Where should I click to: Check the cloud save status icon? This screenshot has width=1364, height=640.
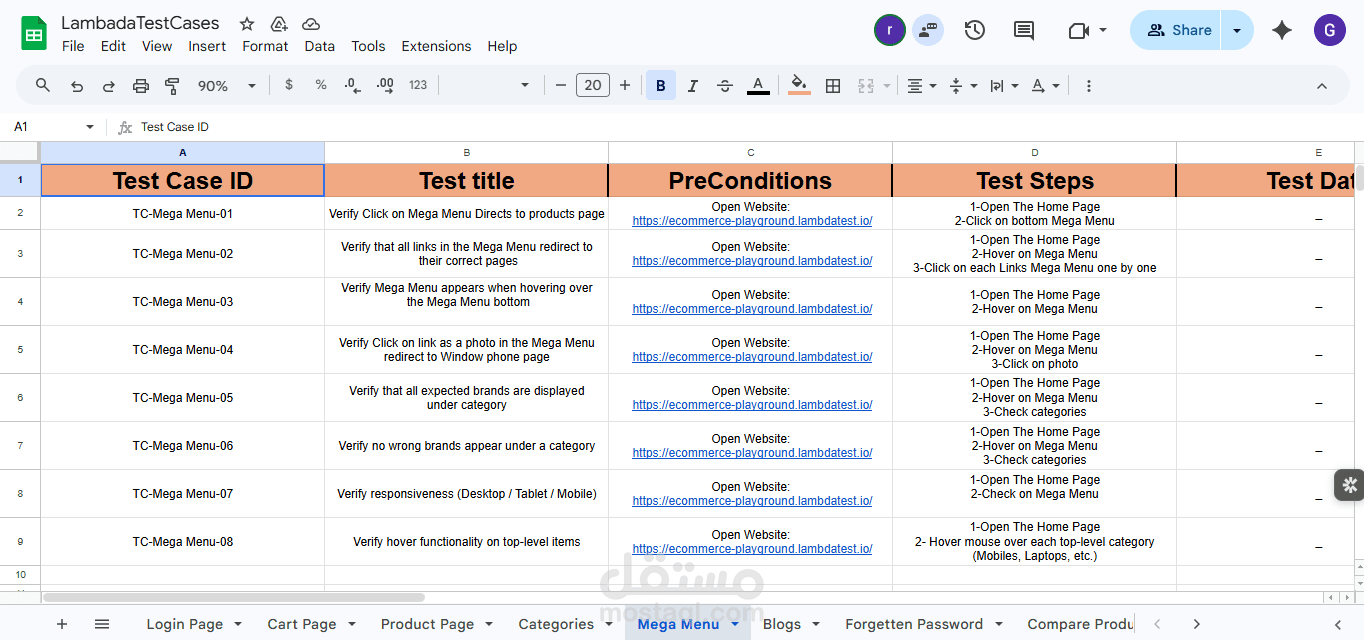(311, 24)
